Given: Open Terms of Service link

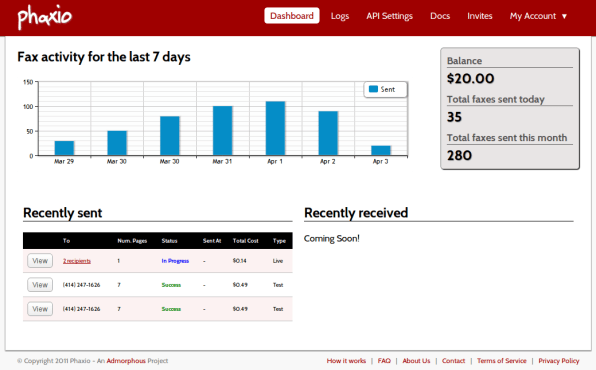Looking at the screenshot, I should pos(502,360).
